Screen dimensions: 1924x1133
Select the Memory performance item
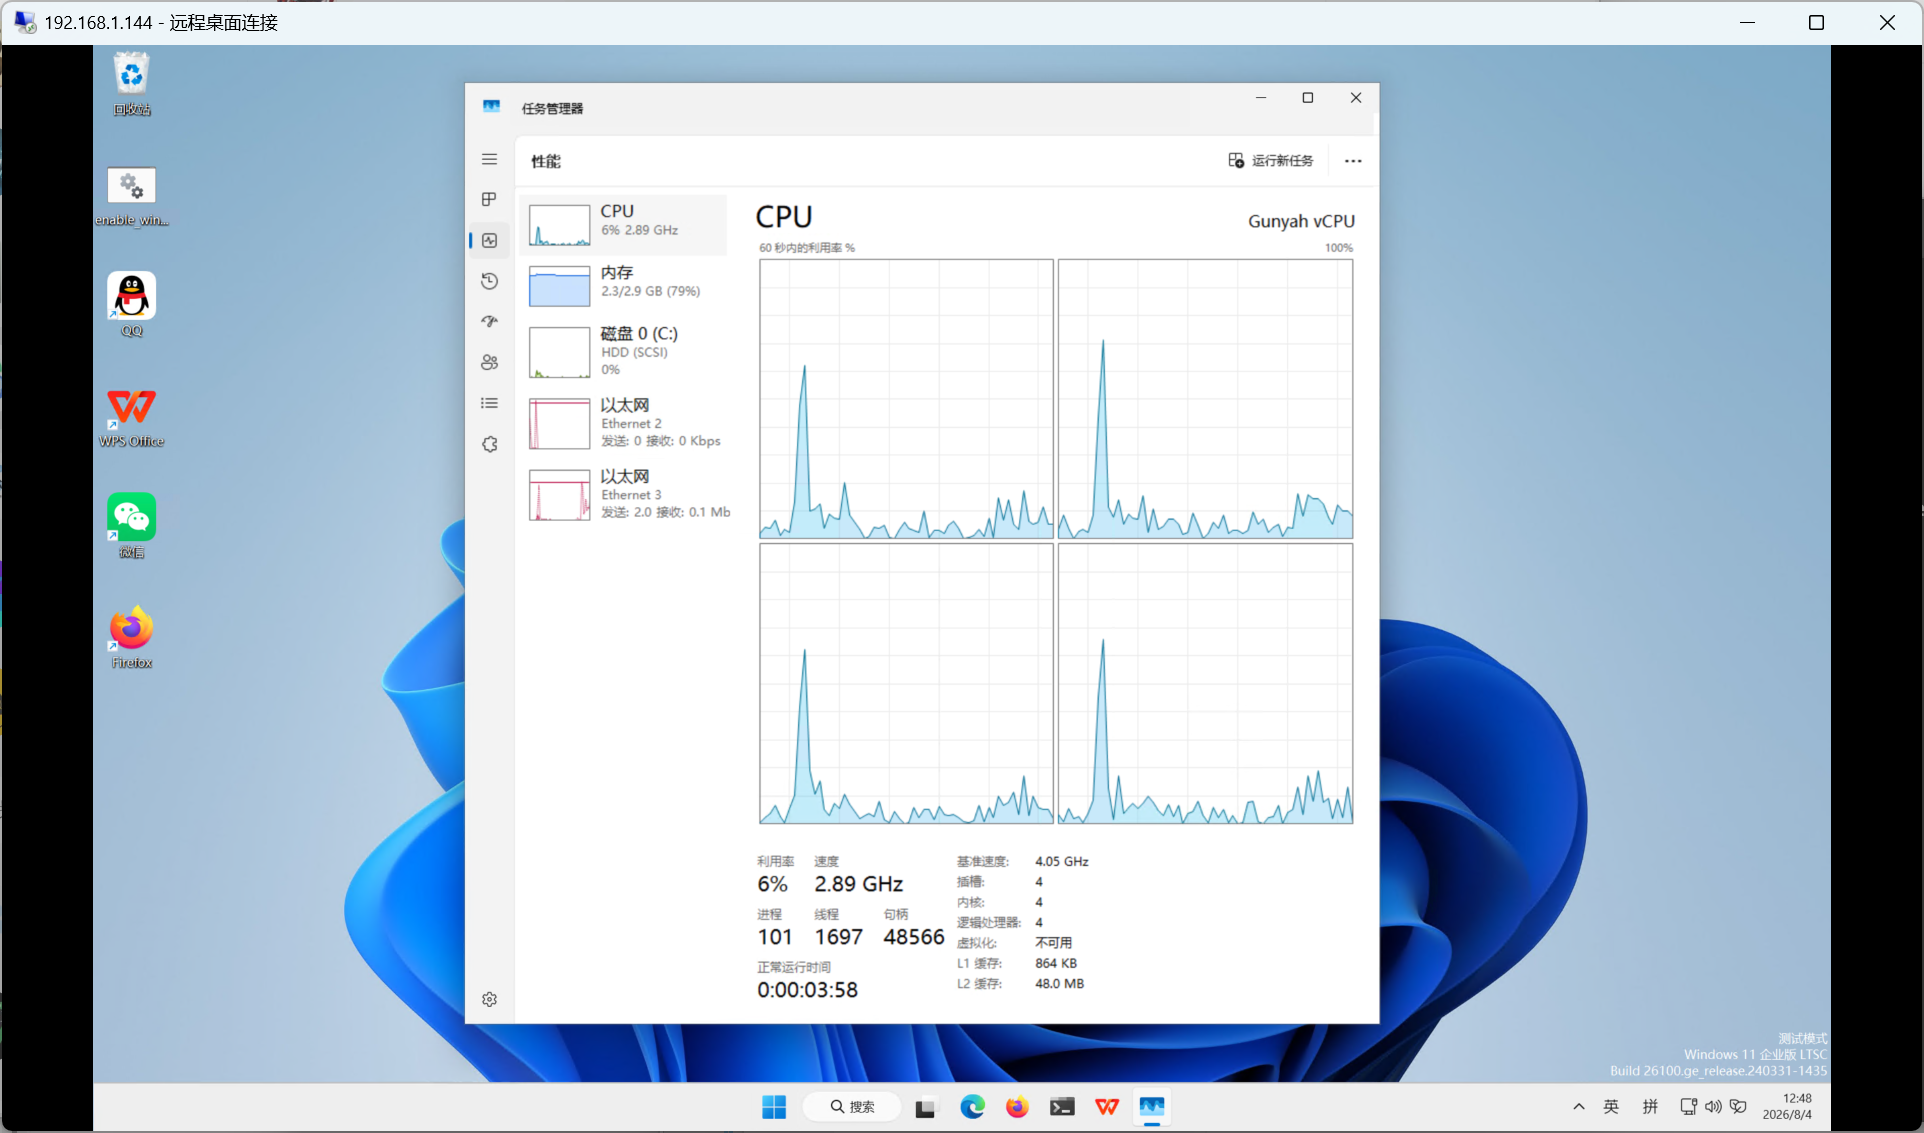pos(624,285)
